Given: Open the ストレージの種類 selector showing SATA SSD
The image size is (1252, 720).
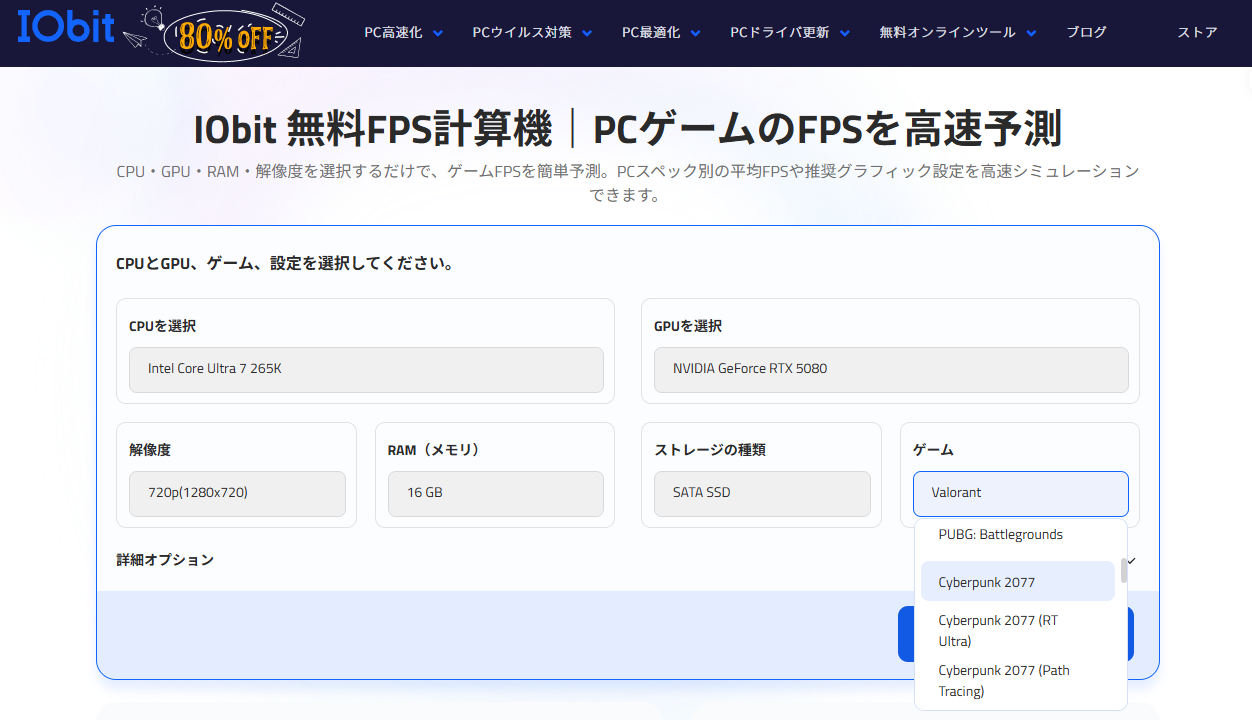Looking at the screenshot, I should tap(762, 493).
